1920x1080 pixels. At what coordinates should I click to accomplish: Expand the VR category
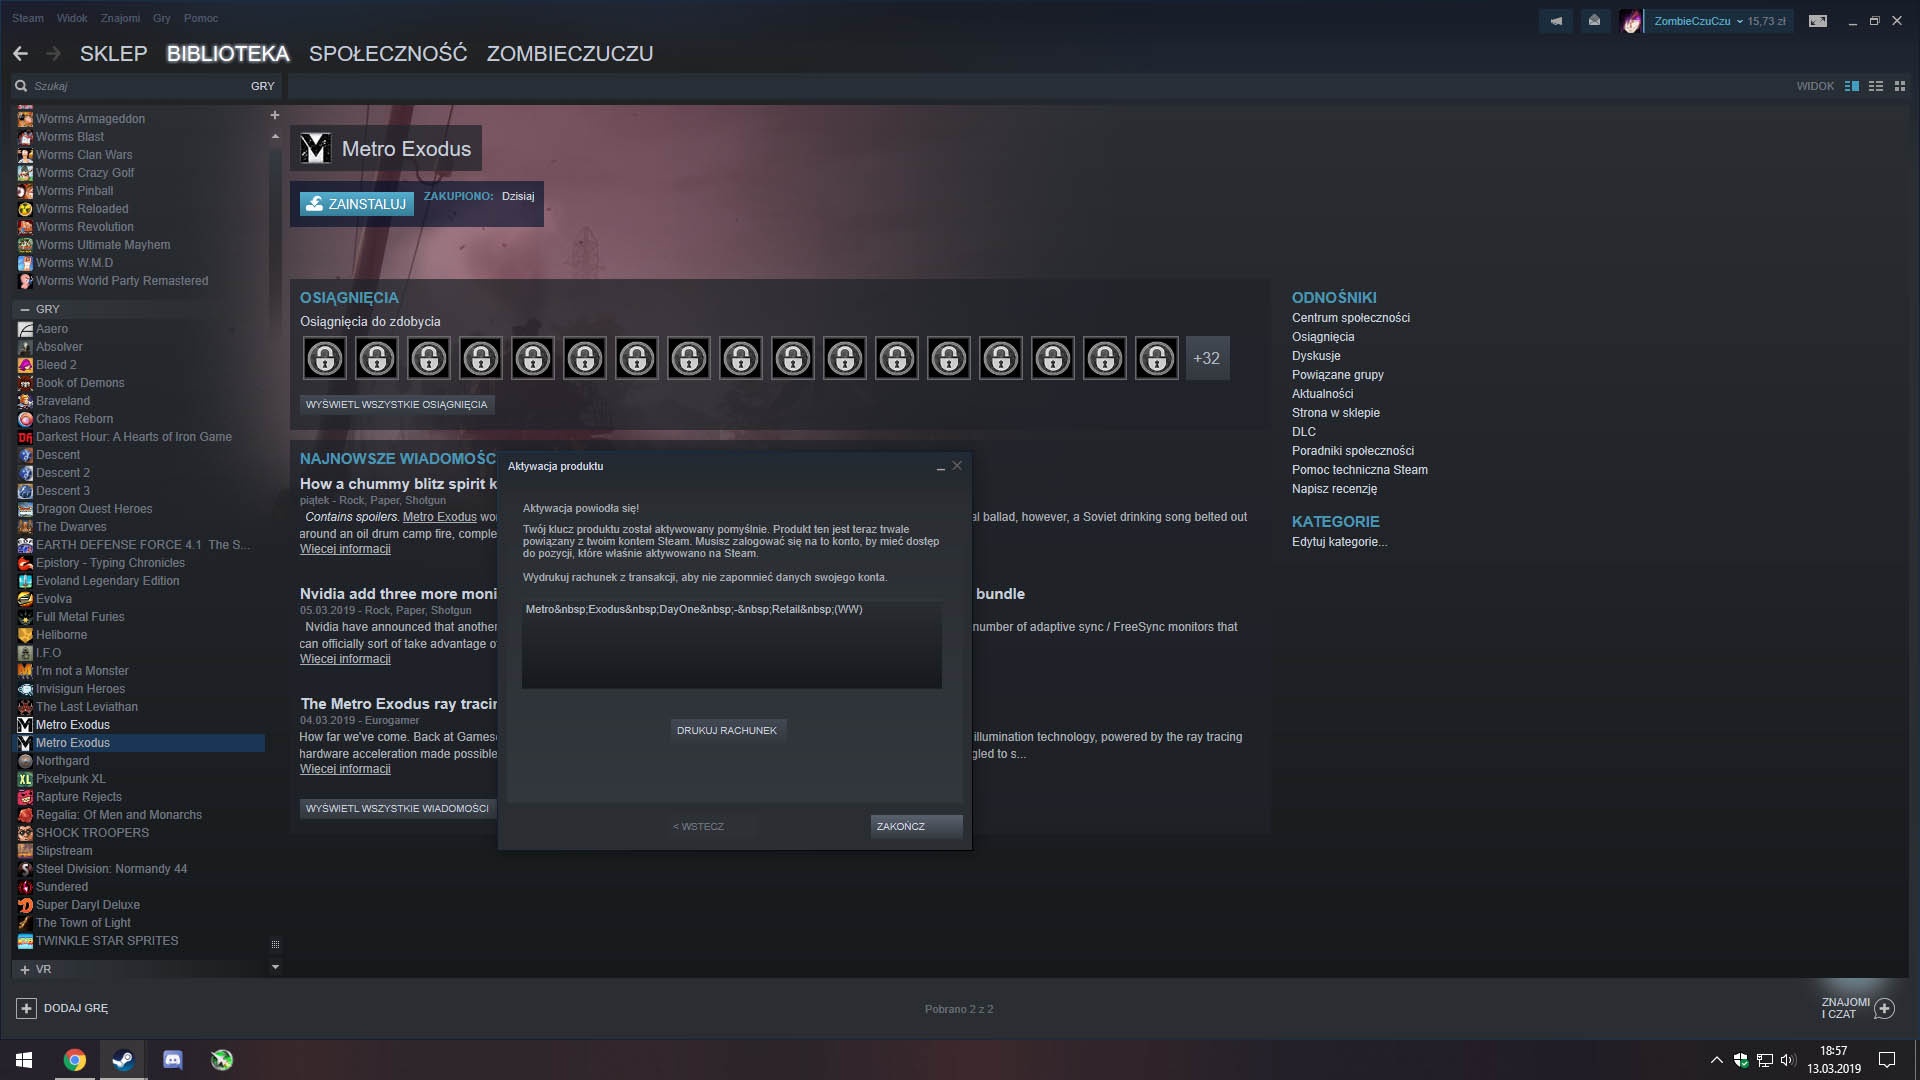[x=25, y=970]
